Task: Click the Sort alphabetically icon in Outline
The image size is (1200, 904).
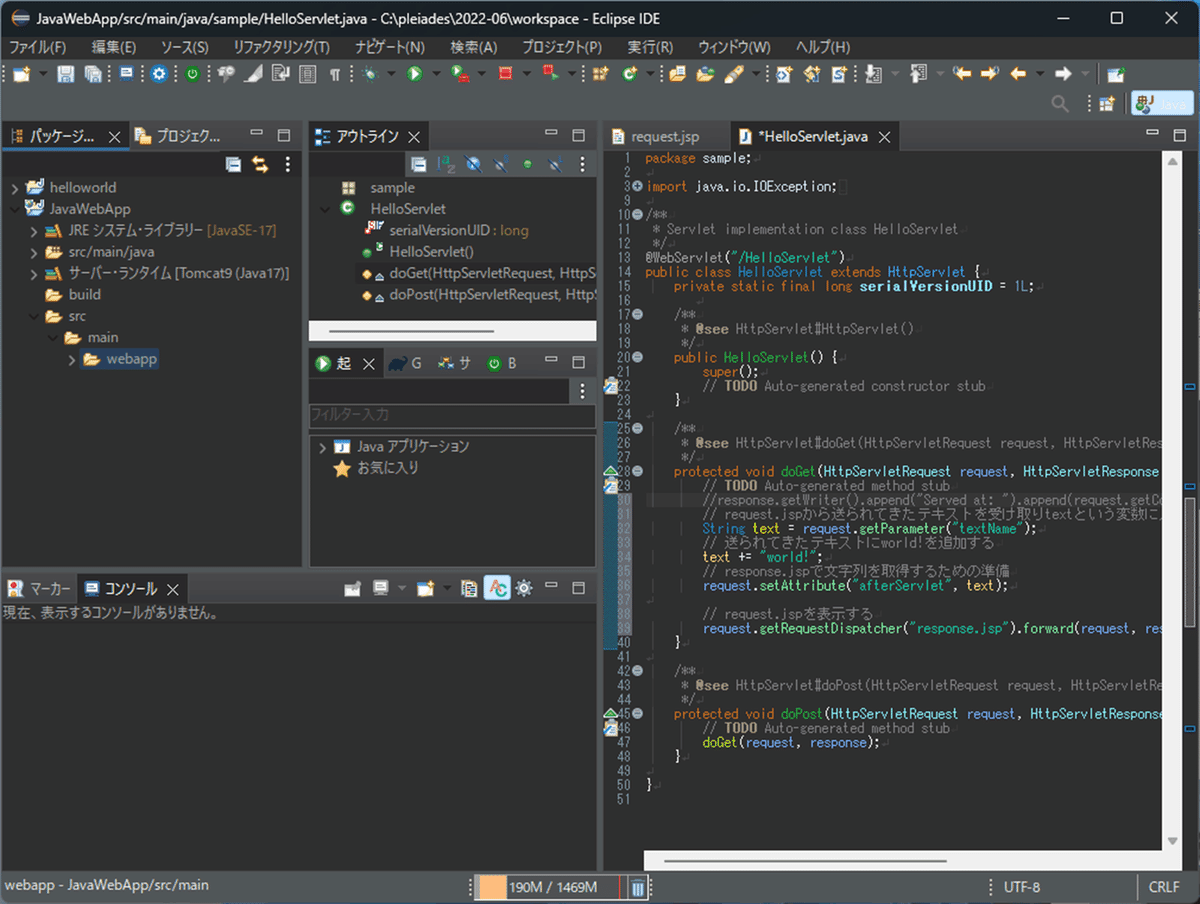Action: [446, 165]
